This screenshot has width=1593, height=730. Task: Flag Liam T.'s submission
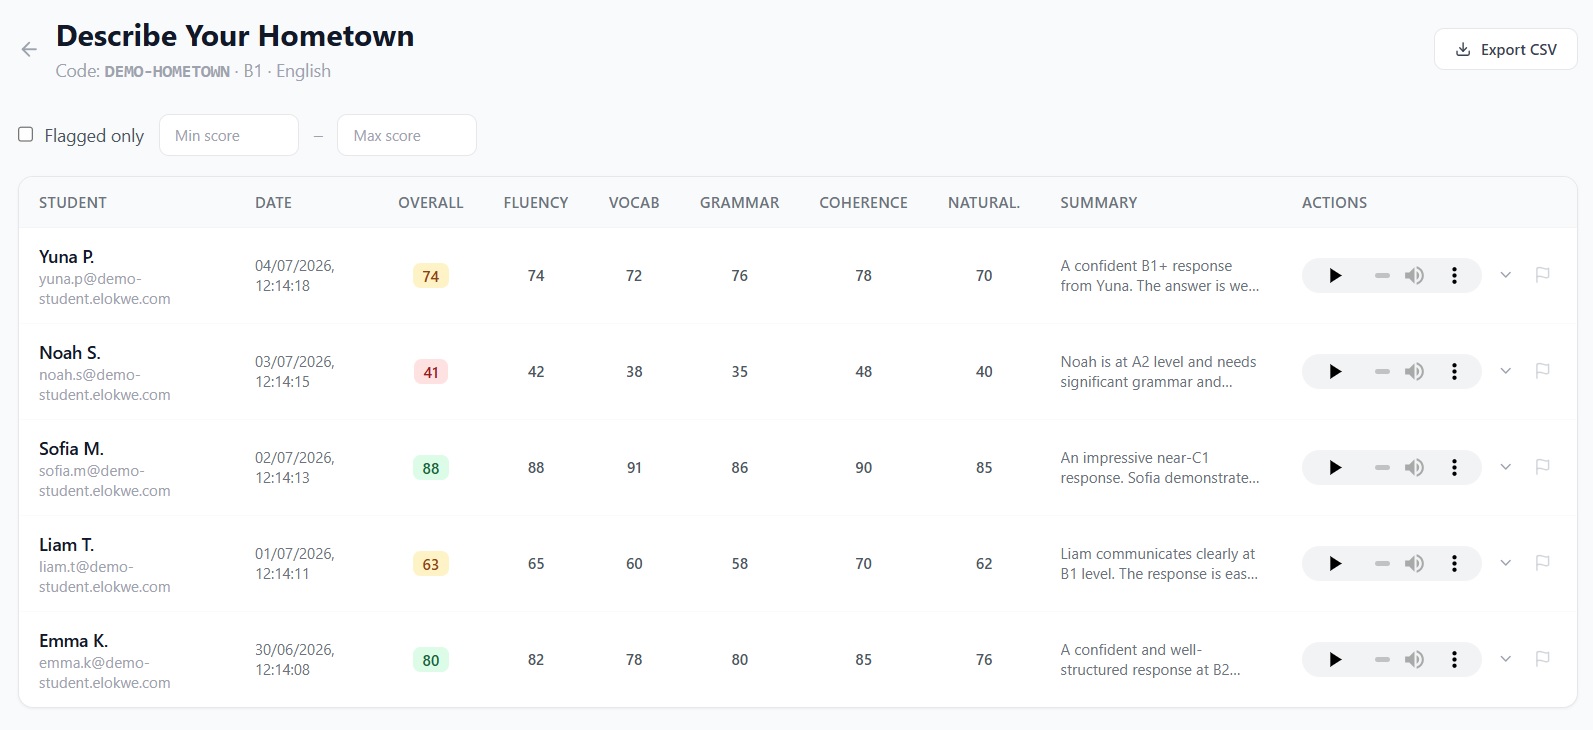1542,563
